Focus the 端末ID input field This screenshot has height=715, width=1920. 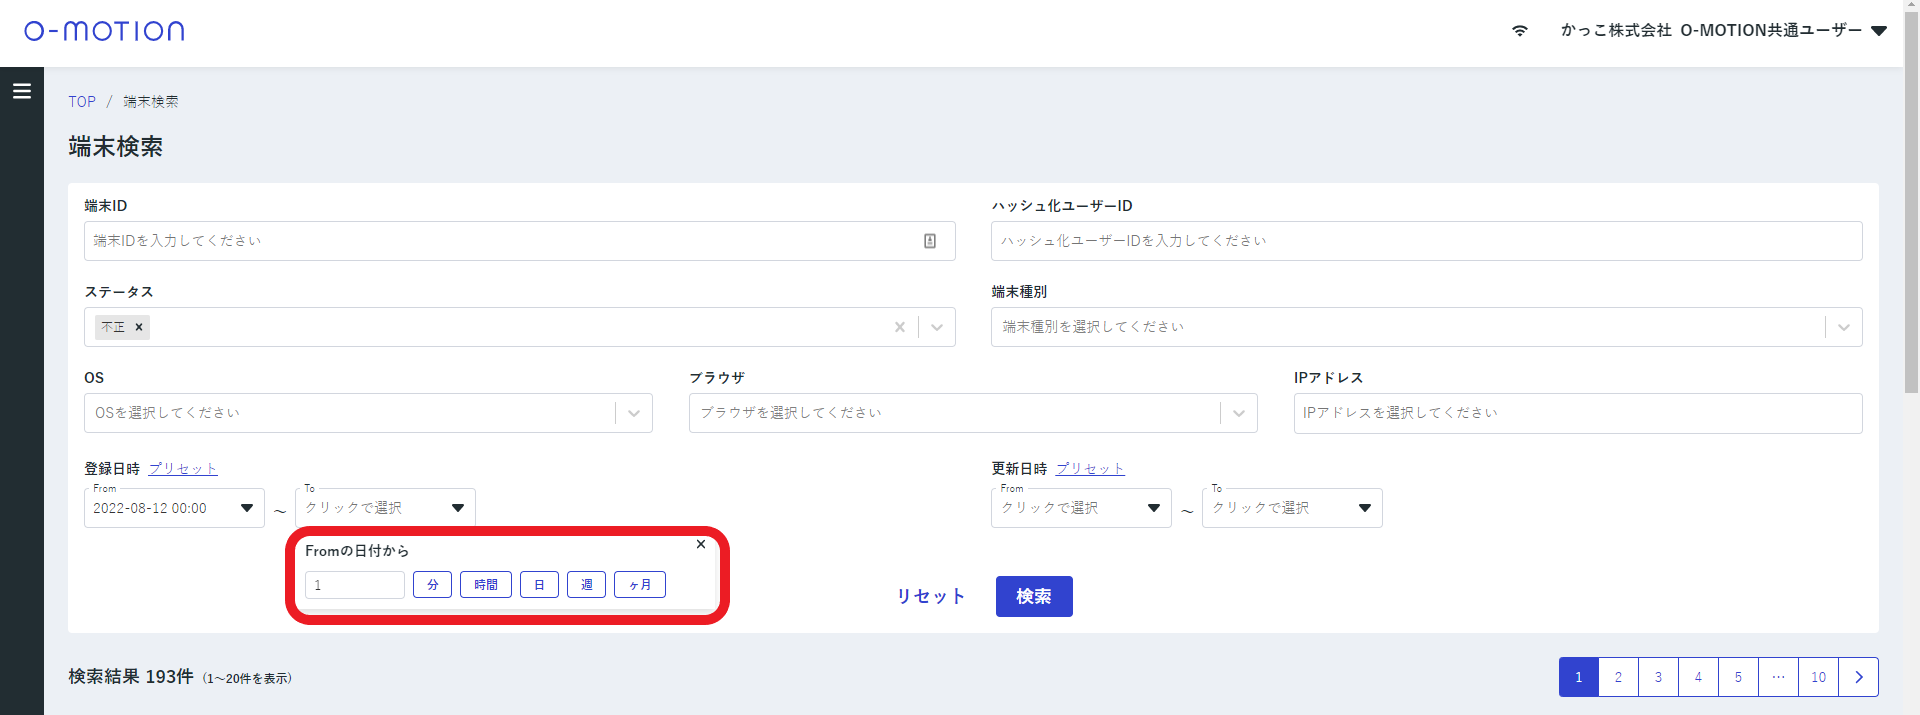519,241
